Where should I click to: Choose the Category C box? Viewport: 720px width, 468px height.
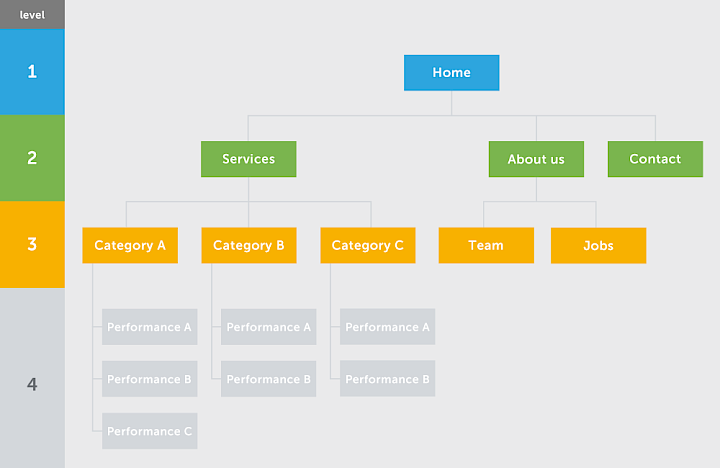(x=368, y=245)
